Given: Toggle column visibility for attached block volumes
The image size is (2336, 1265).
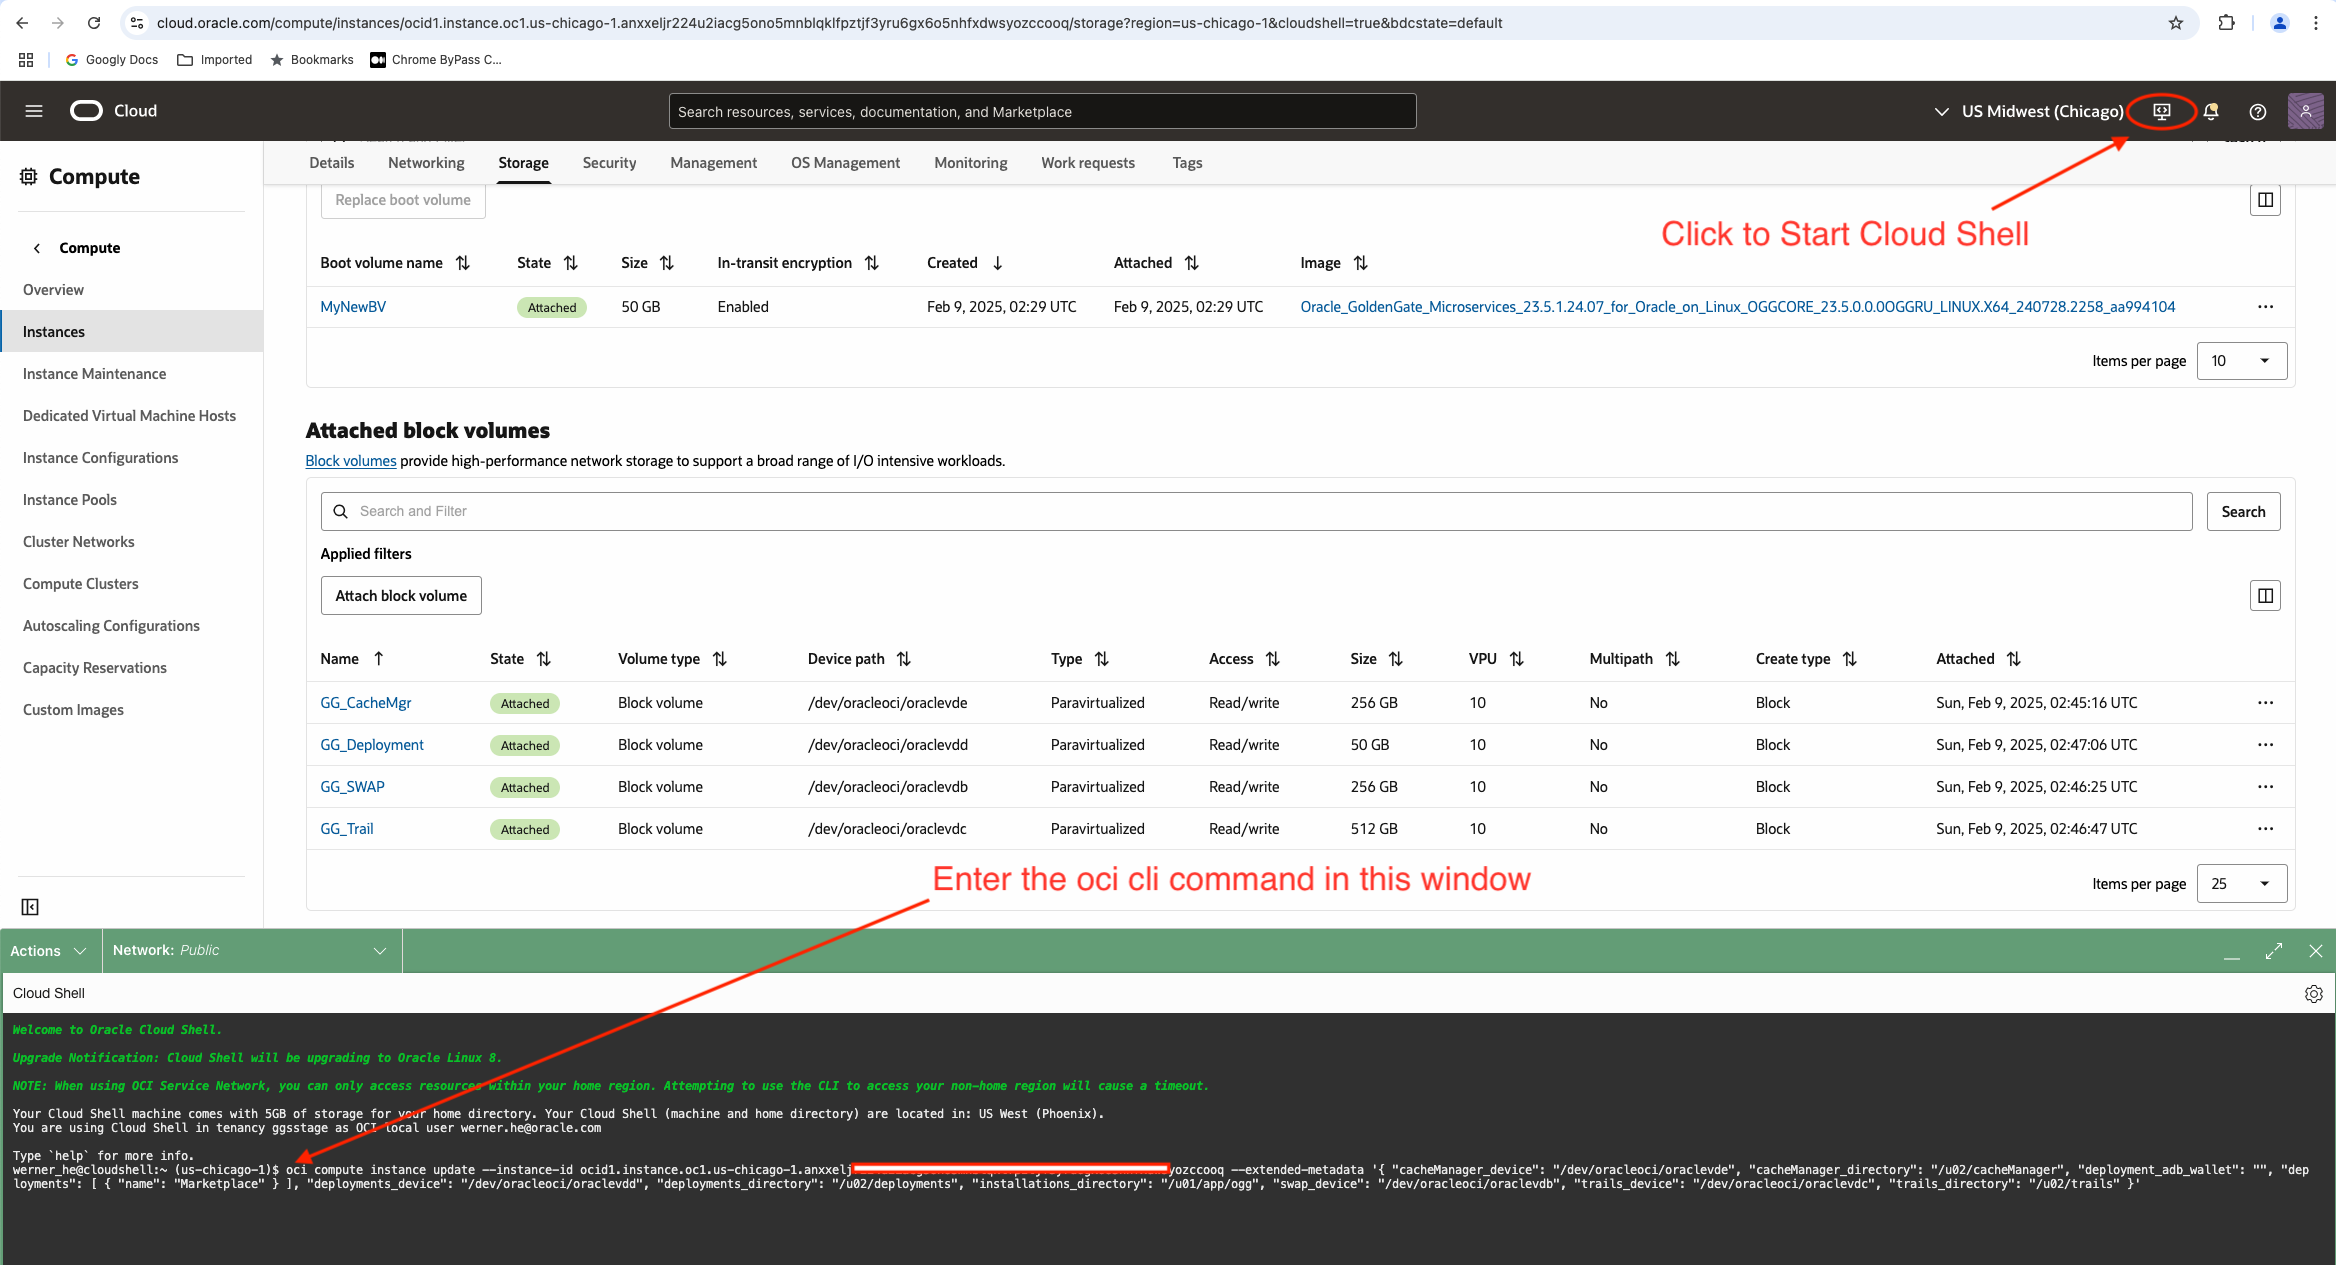Looking at the screenshot, I should tap(2265, 595).
